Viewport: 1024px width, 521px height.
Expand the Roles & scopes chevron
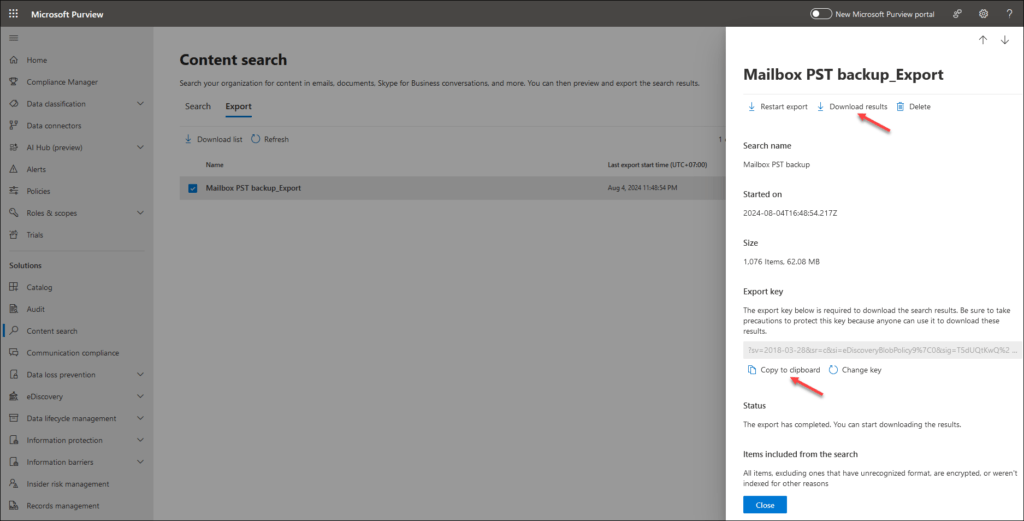(140, 213)
